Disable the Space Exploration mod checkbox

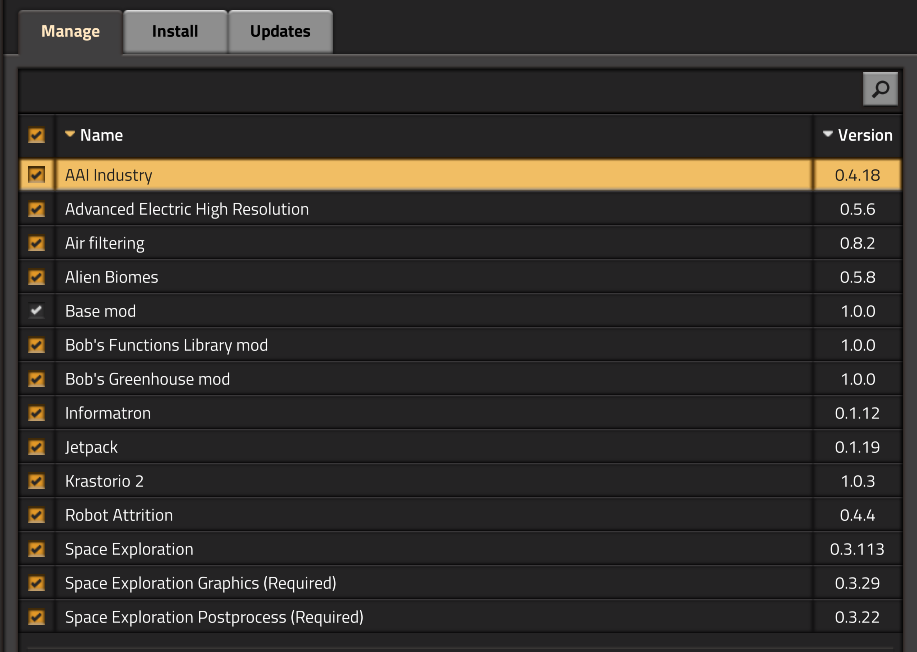(37, 549)
